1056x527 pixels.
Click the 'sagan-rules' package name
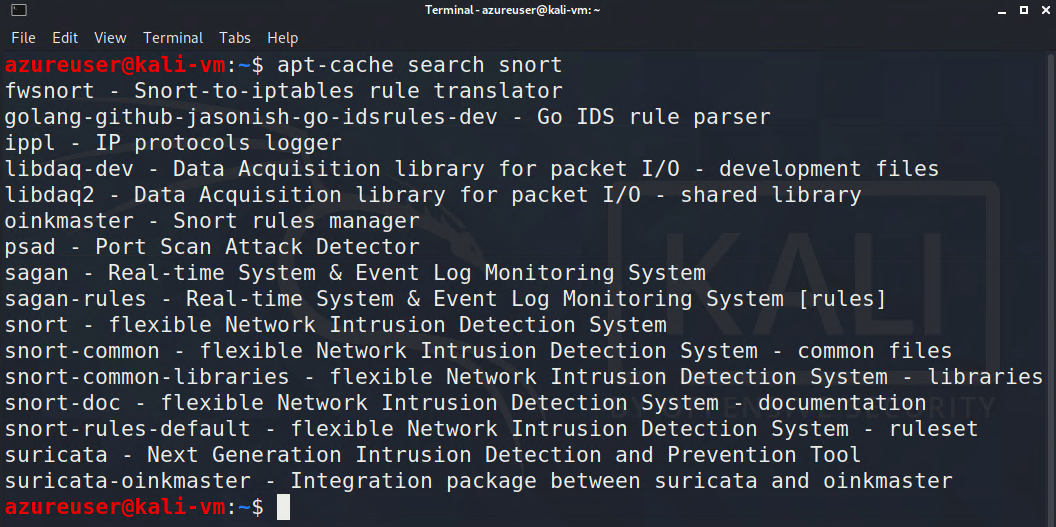click(x=76, y=299)
